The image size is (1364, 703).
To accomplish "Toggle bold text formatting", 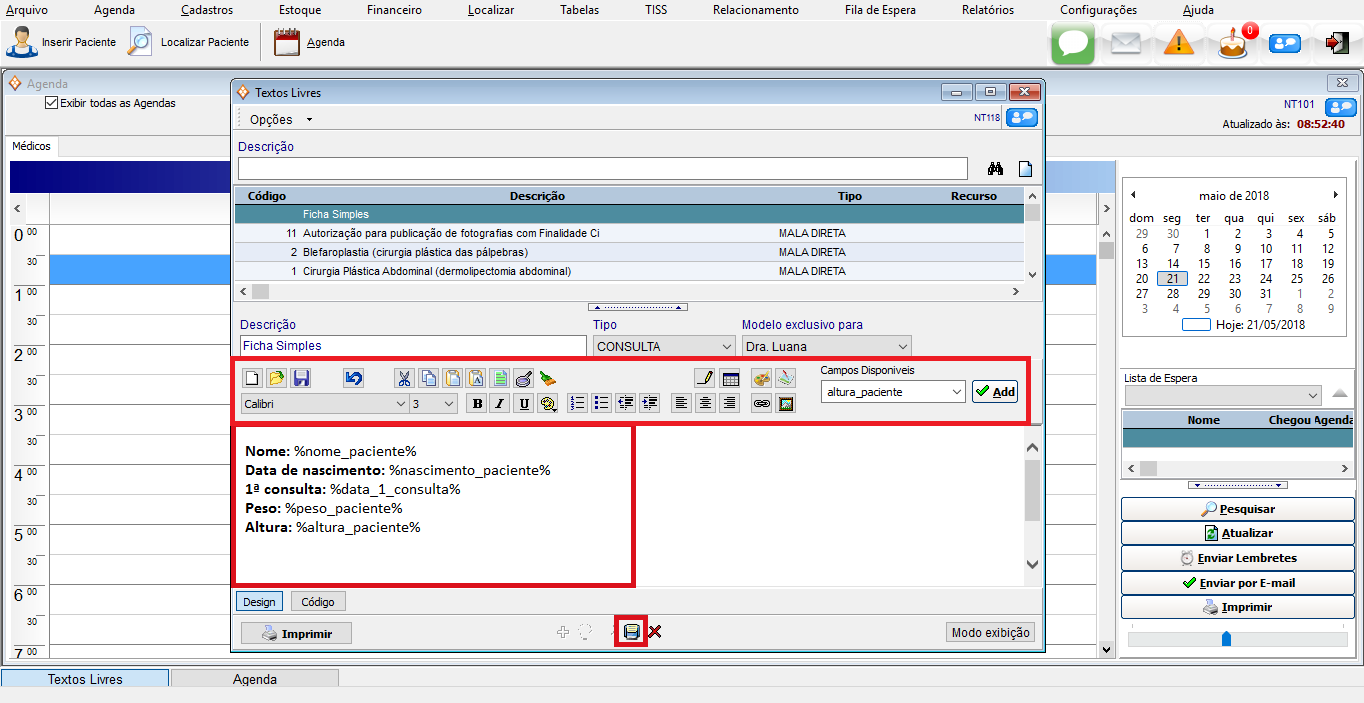I will pyautogui.click(x=477, y=404).
